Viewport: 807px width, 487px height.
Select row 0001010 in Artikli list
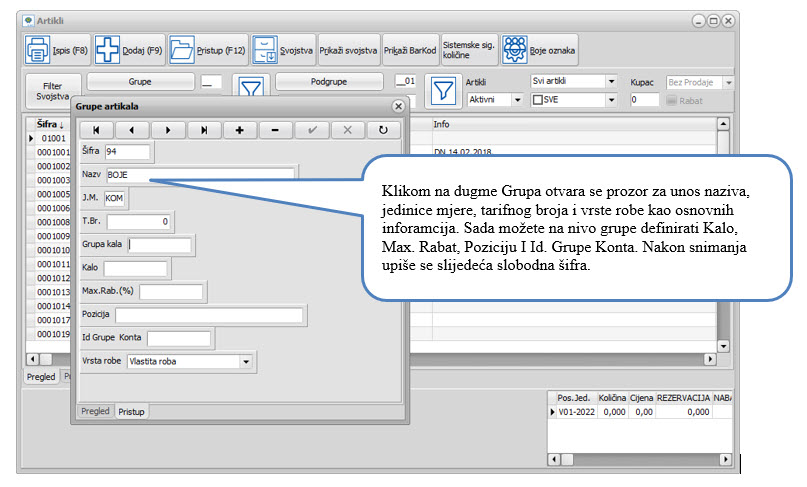point(53,250)
